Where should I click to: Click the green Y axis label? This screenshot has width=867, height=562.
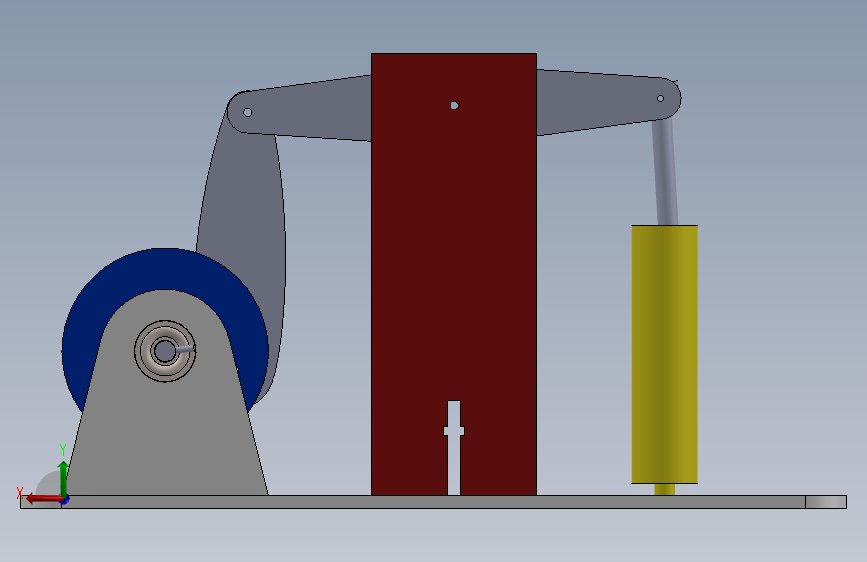click(x=63, y=450)
